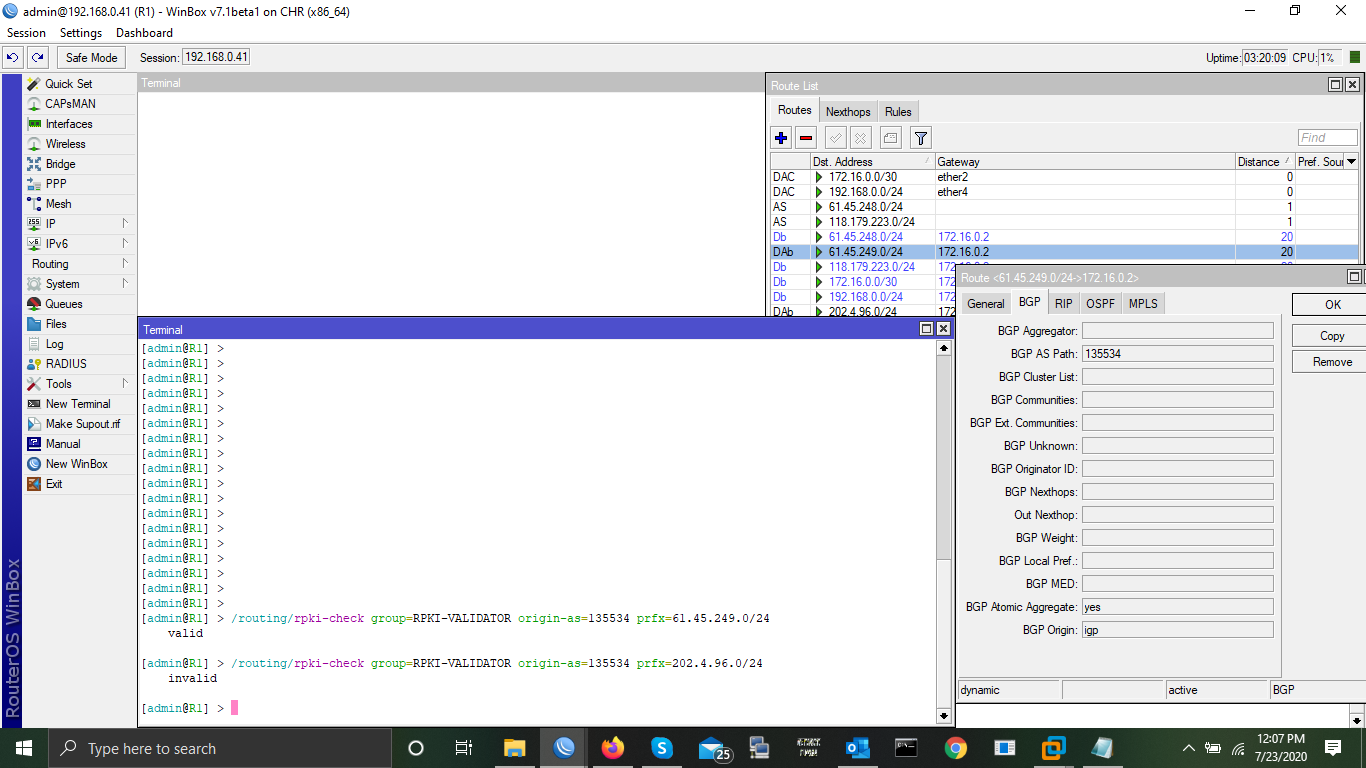Screen dimensions: 1366x768
Task: Click the Terminal window scroll-up arrow
Action: tap(943, 348)
